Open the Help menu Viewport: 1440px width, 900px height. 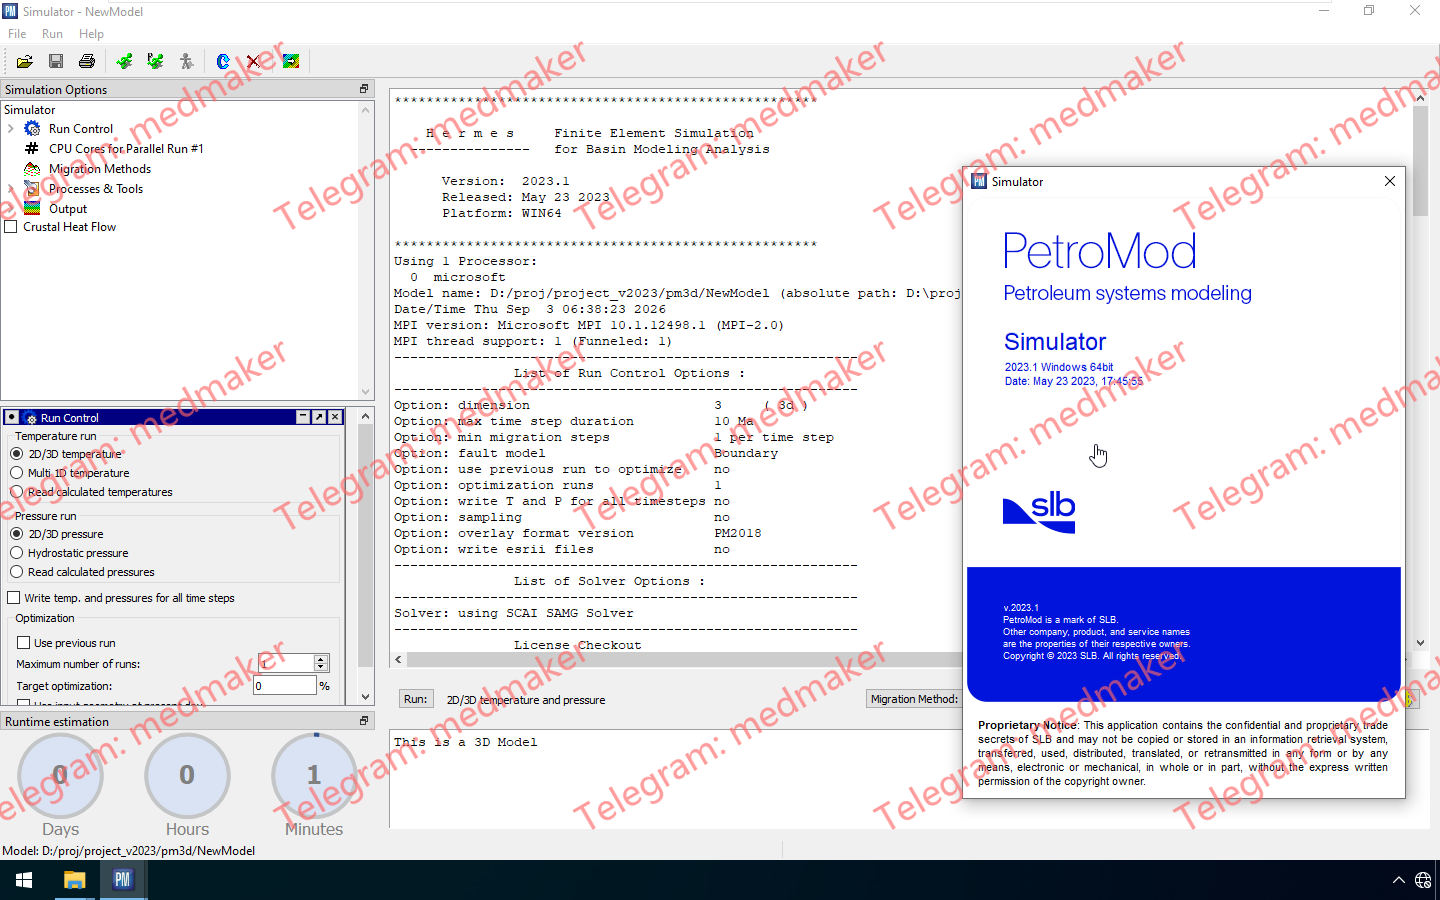(91, 34)
